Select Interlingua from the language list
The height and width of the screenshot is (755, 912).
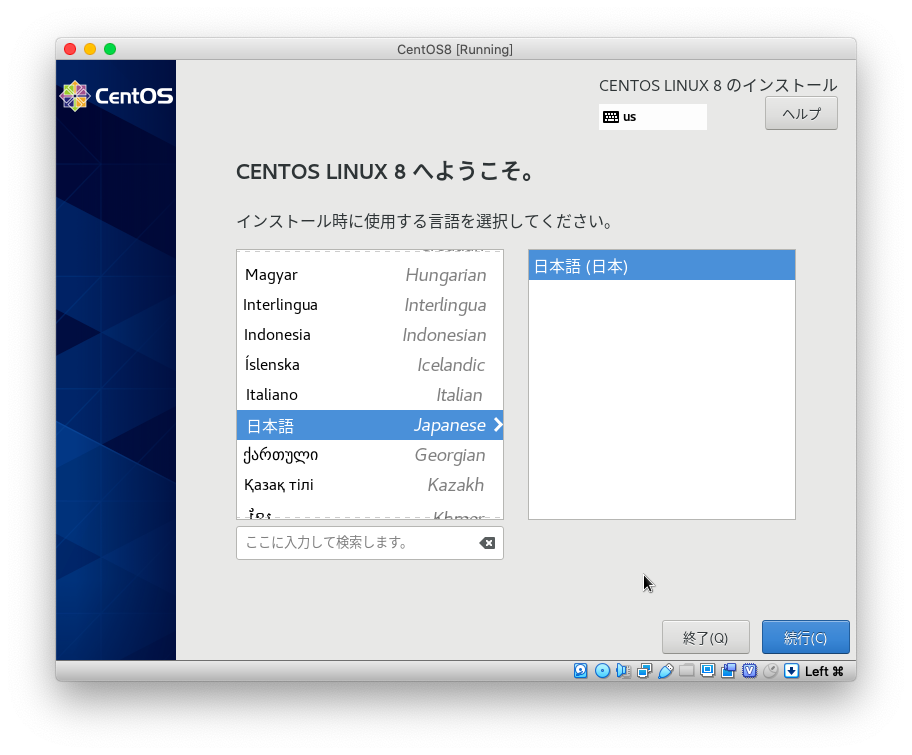[x=370, y=305]
